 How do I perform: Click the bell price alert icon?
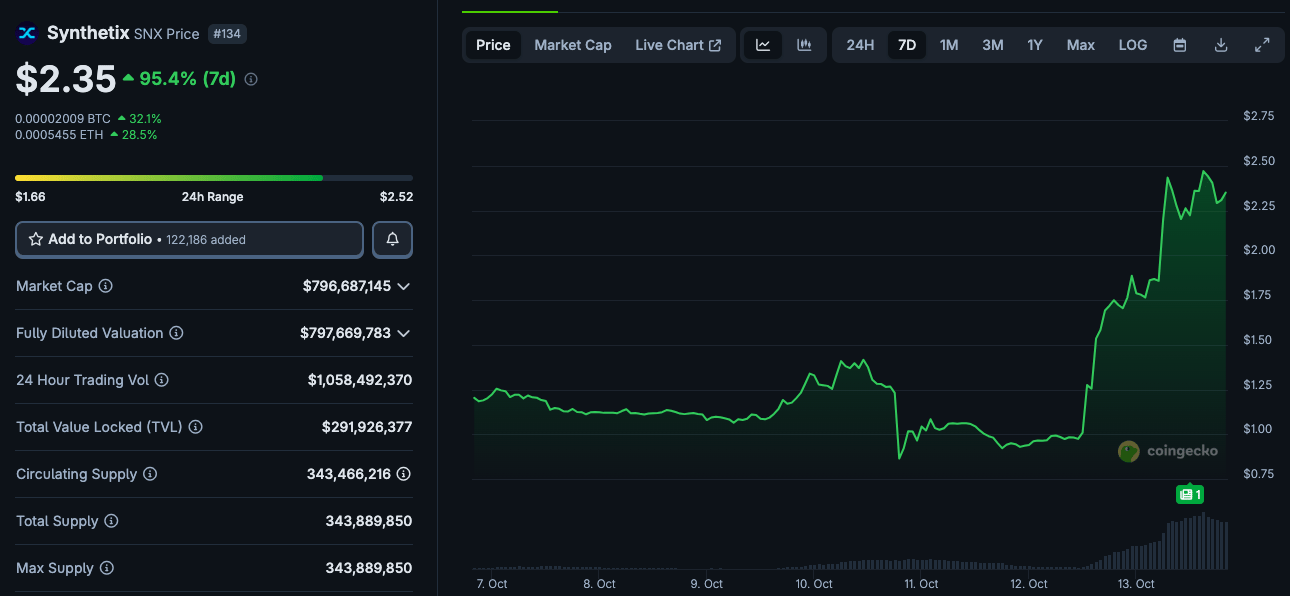click(392, 240)
